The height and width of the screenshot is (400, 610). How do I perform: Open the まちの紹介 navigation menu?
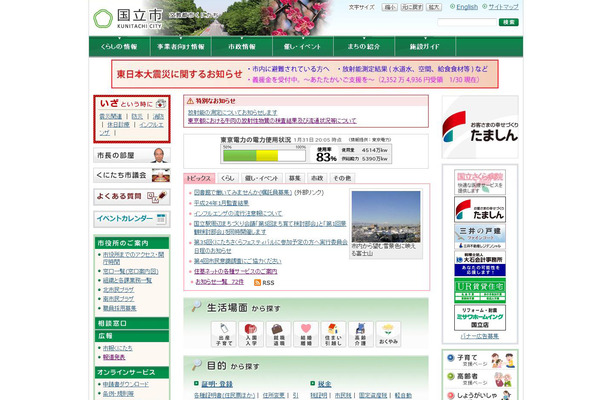point(364,47)
